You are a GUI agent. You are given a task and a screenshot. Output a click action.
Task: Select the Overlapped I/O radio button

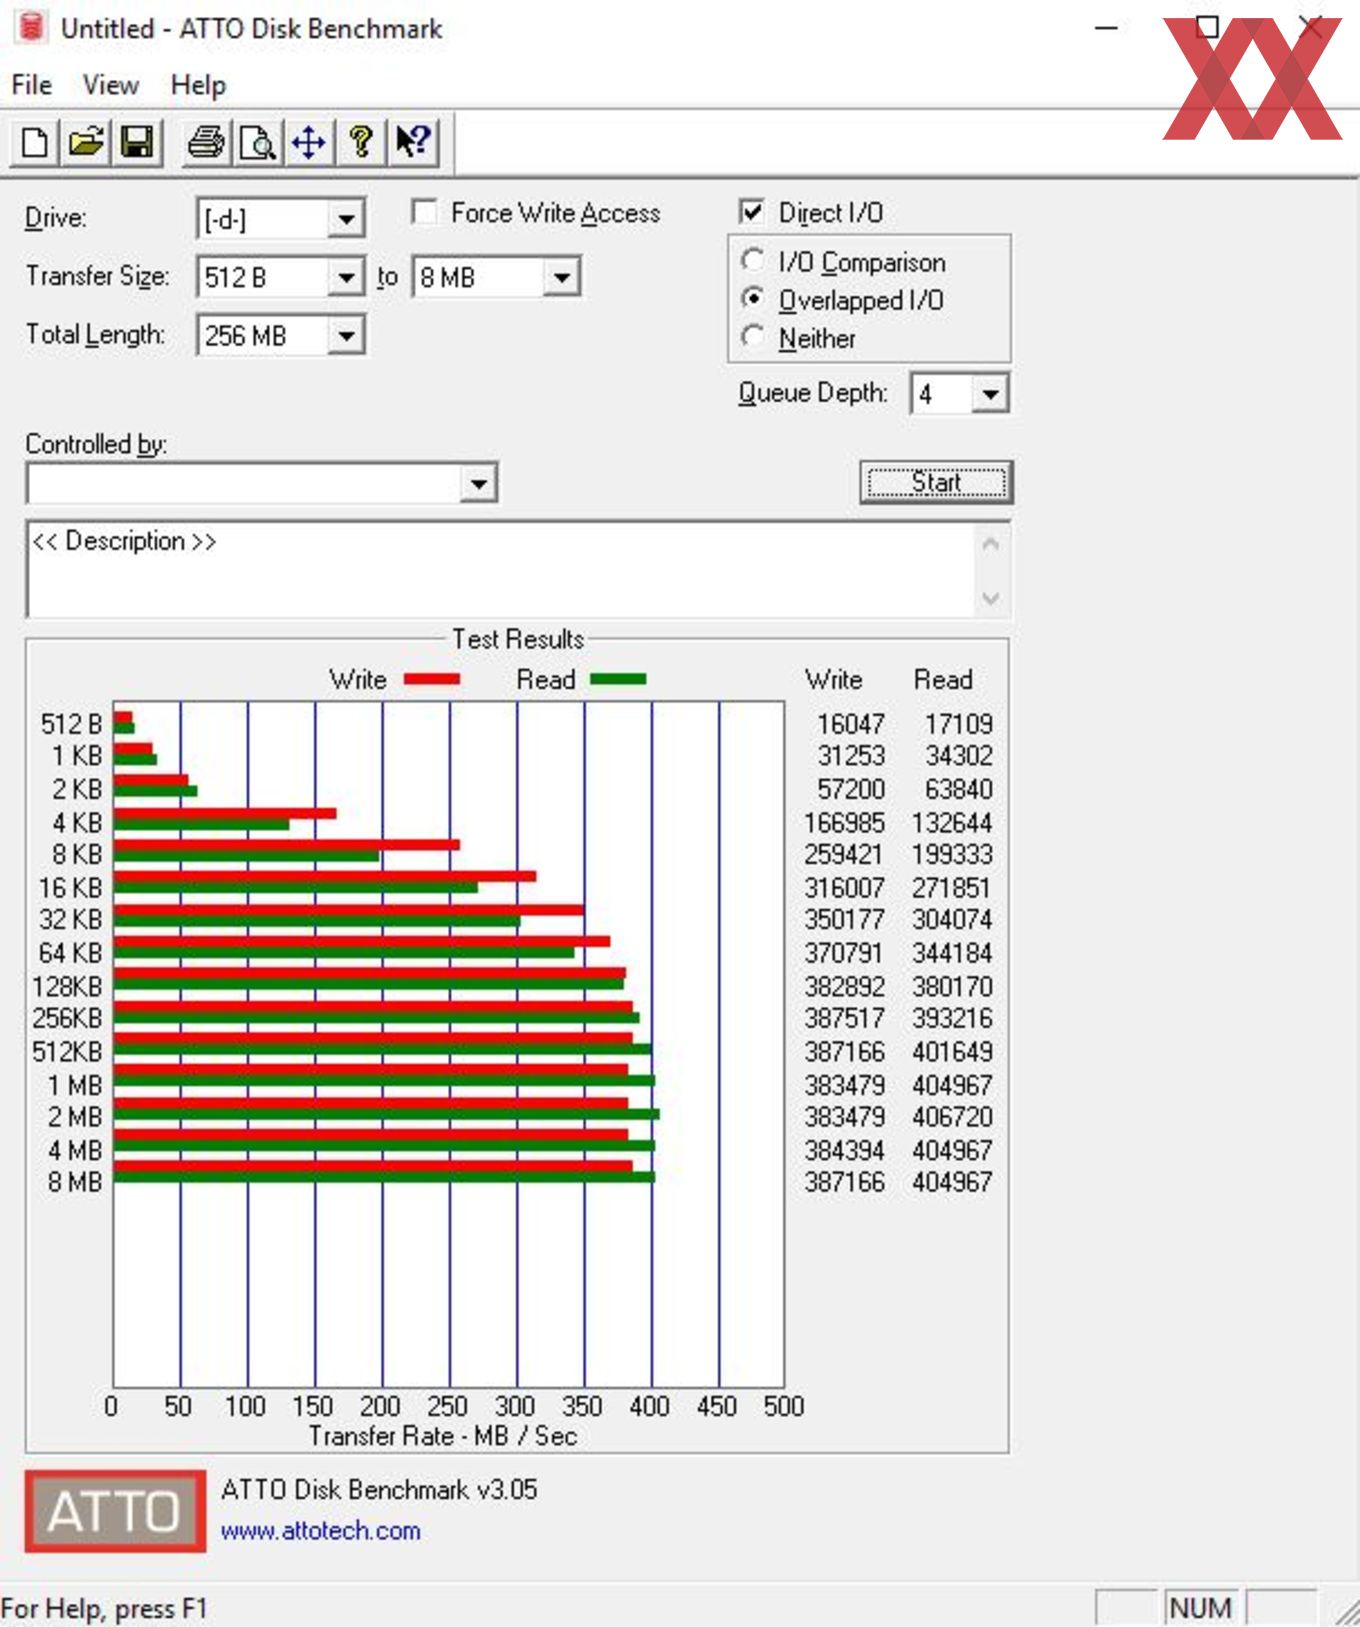pos(753,298)
